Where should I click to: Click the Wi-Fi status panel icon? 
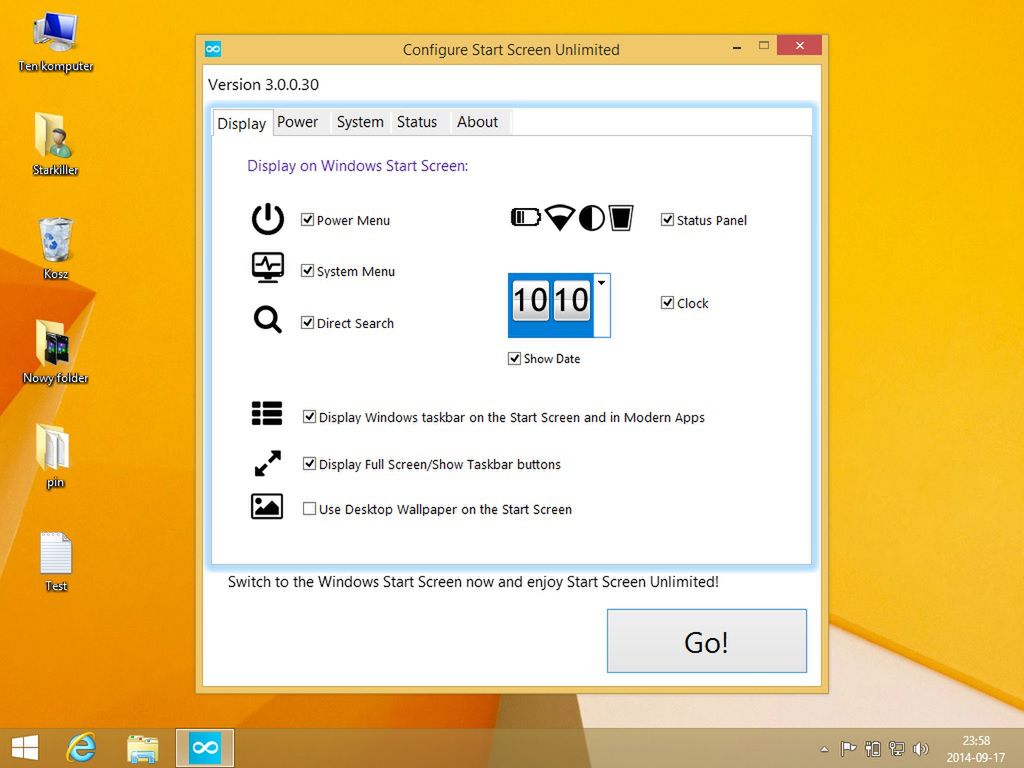click(x=560, y=217)
